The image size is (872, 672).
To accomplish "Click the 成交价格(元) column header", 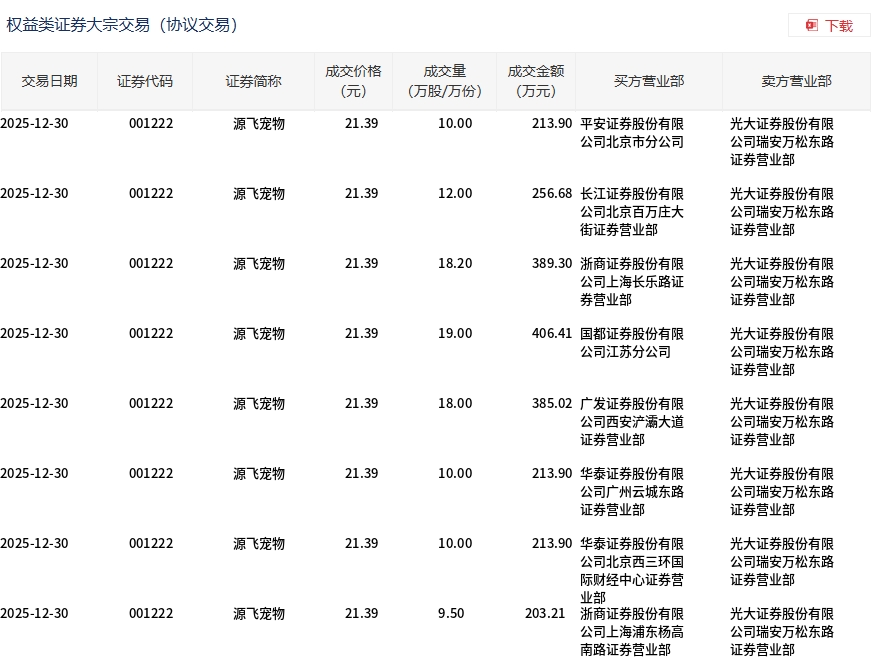I will tap(353, 81).
